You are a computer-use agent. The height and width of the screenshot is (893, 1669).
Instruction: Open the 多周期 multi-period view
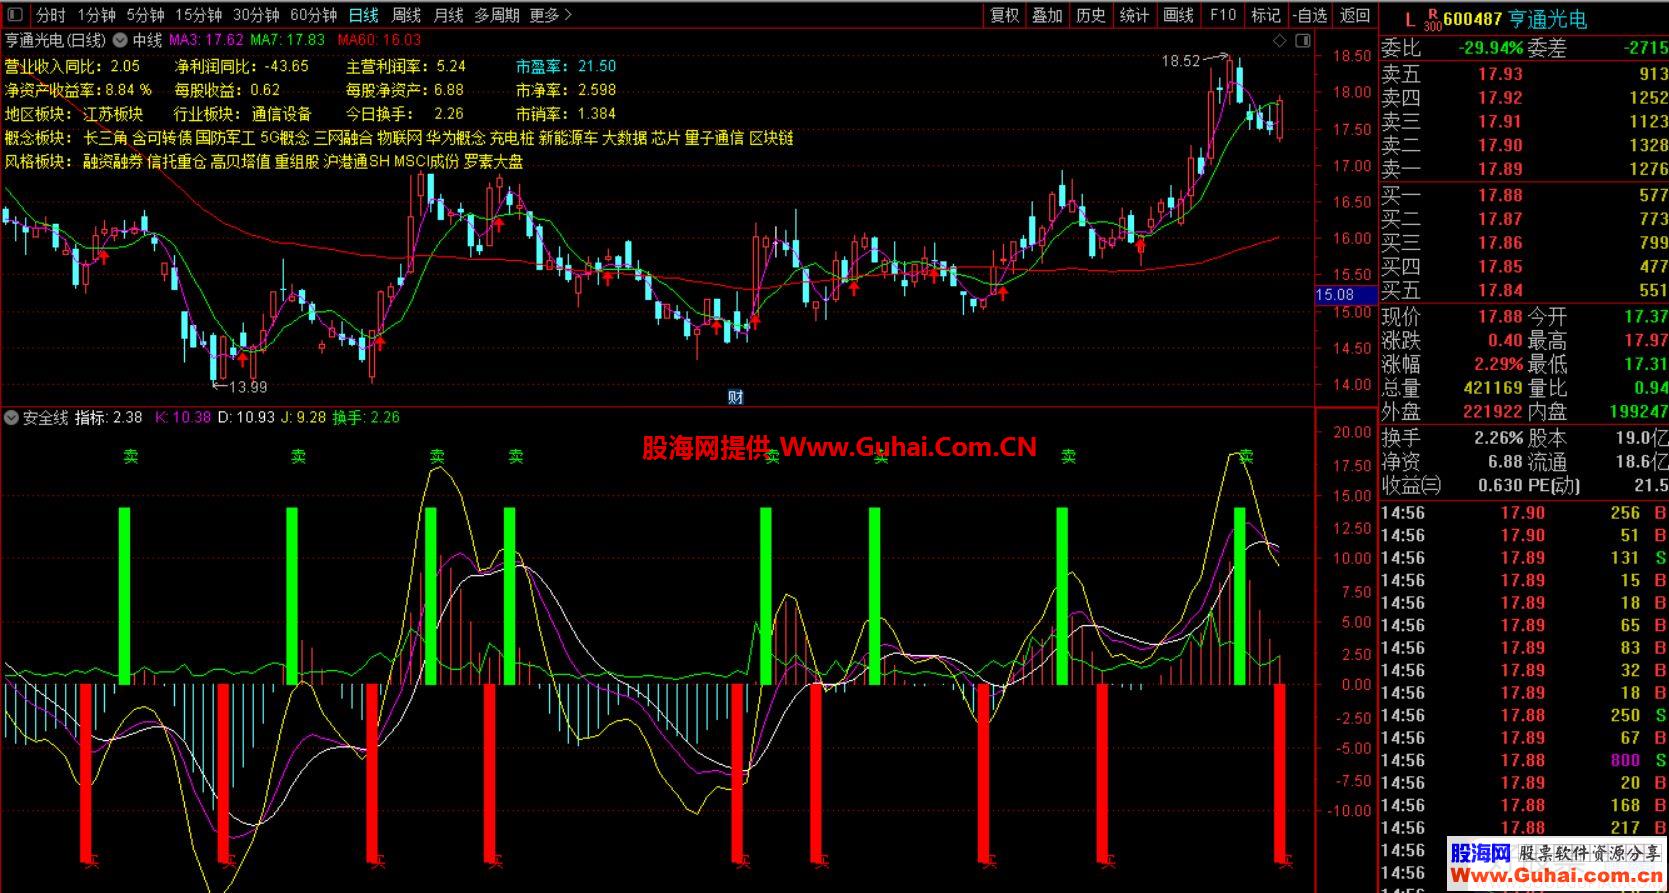pyautogui.click(x=497, y=15)
